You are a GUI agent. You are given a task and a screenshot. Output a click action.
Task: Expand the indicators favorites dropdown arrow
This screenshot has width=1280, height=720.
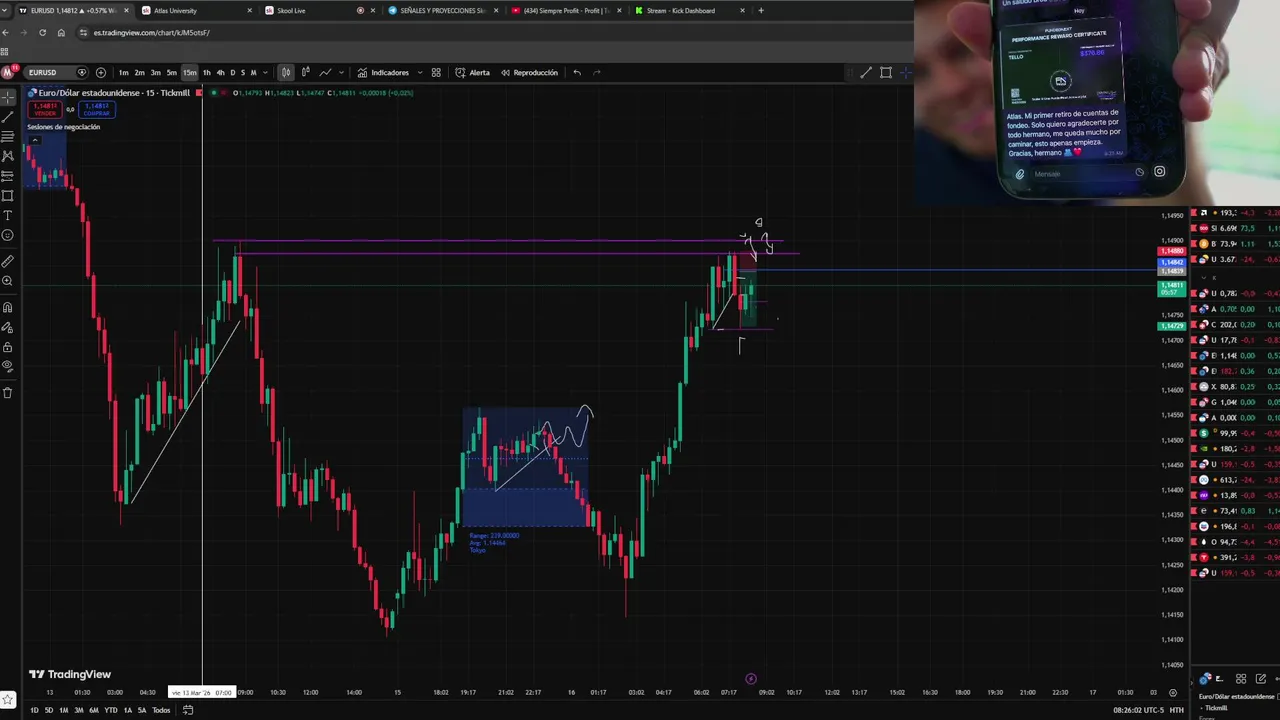(420, 72)
